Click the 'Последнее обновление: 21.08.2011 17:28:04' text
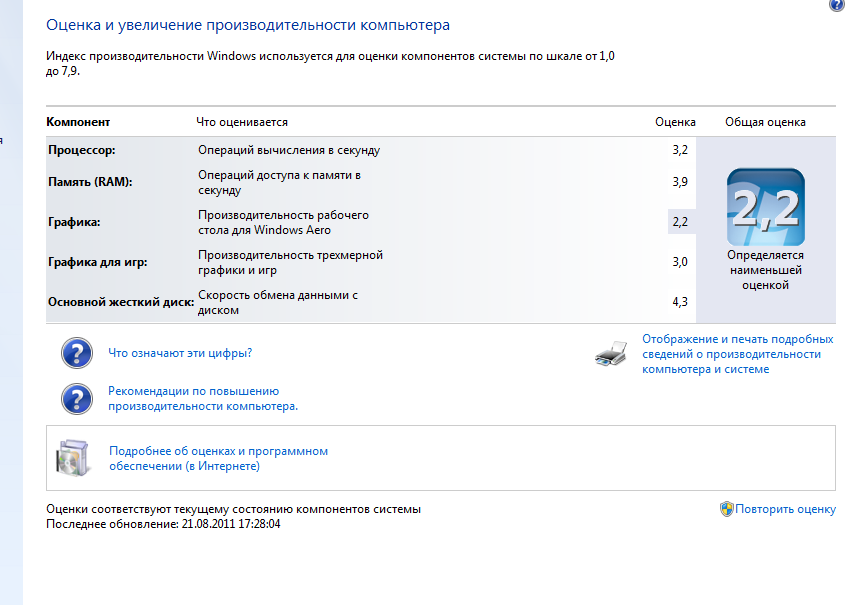The height and width of the screenshot is (605, 846). point(163,524)
